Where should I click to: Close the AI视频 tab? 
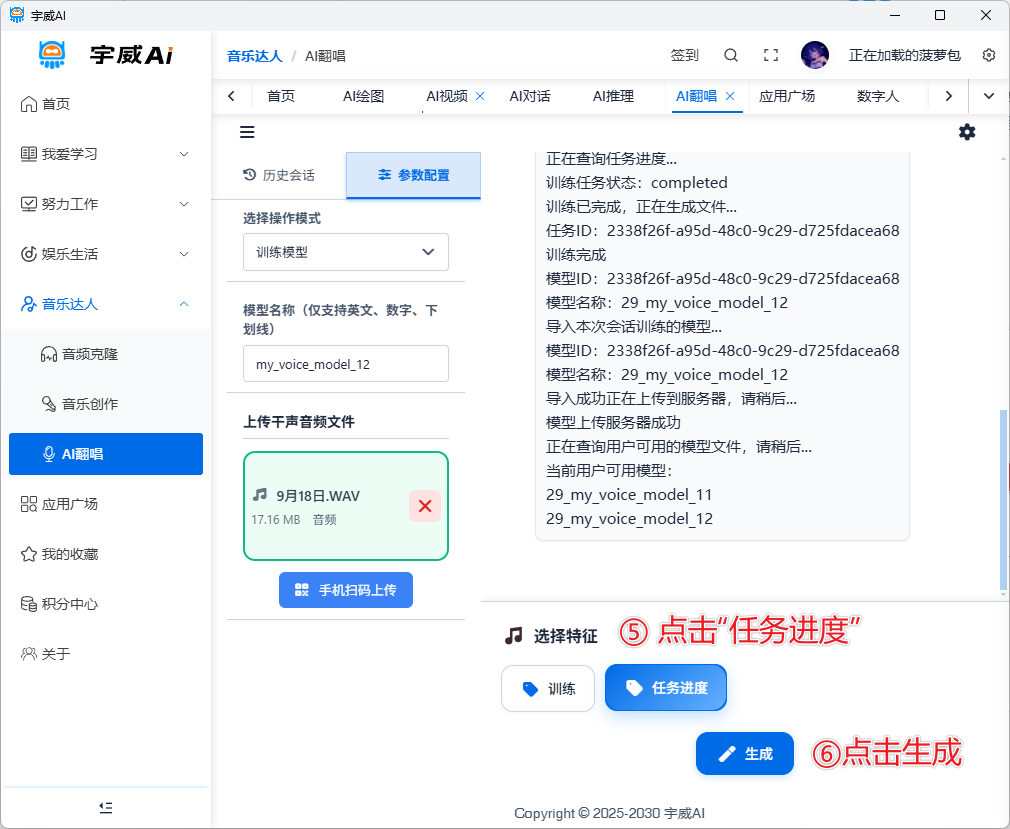pyautogui.click(x=480, y=96)
